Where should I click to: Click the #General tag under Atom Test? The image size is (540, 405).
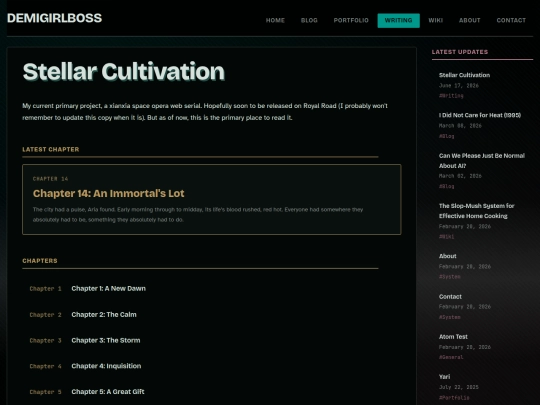coord(451,357)
